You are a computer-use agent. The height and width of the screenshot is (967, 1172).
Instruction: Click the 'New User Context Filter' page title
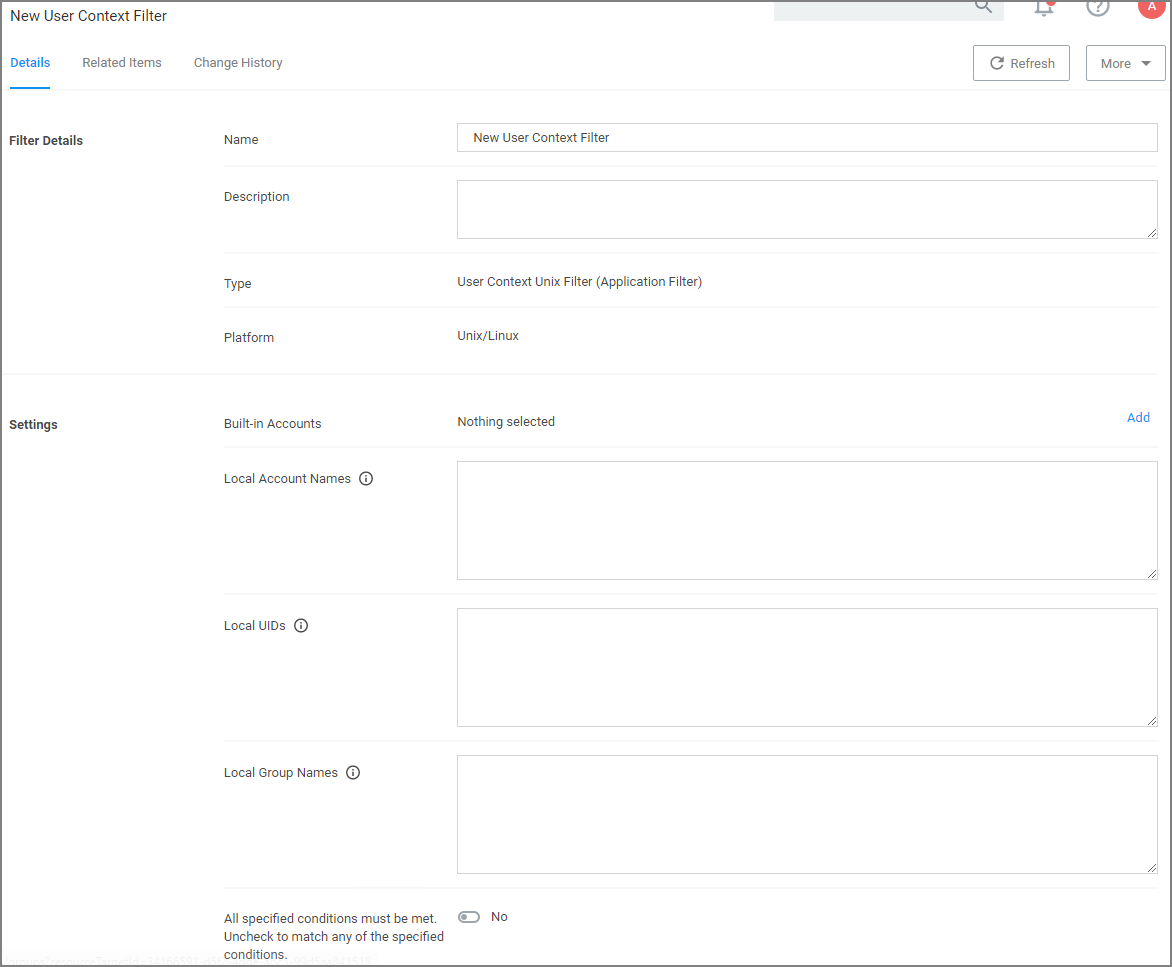coord(88,16)
